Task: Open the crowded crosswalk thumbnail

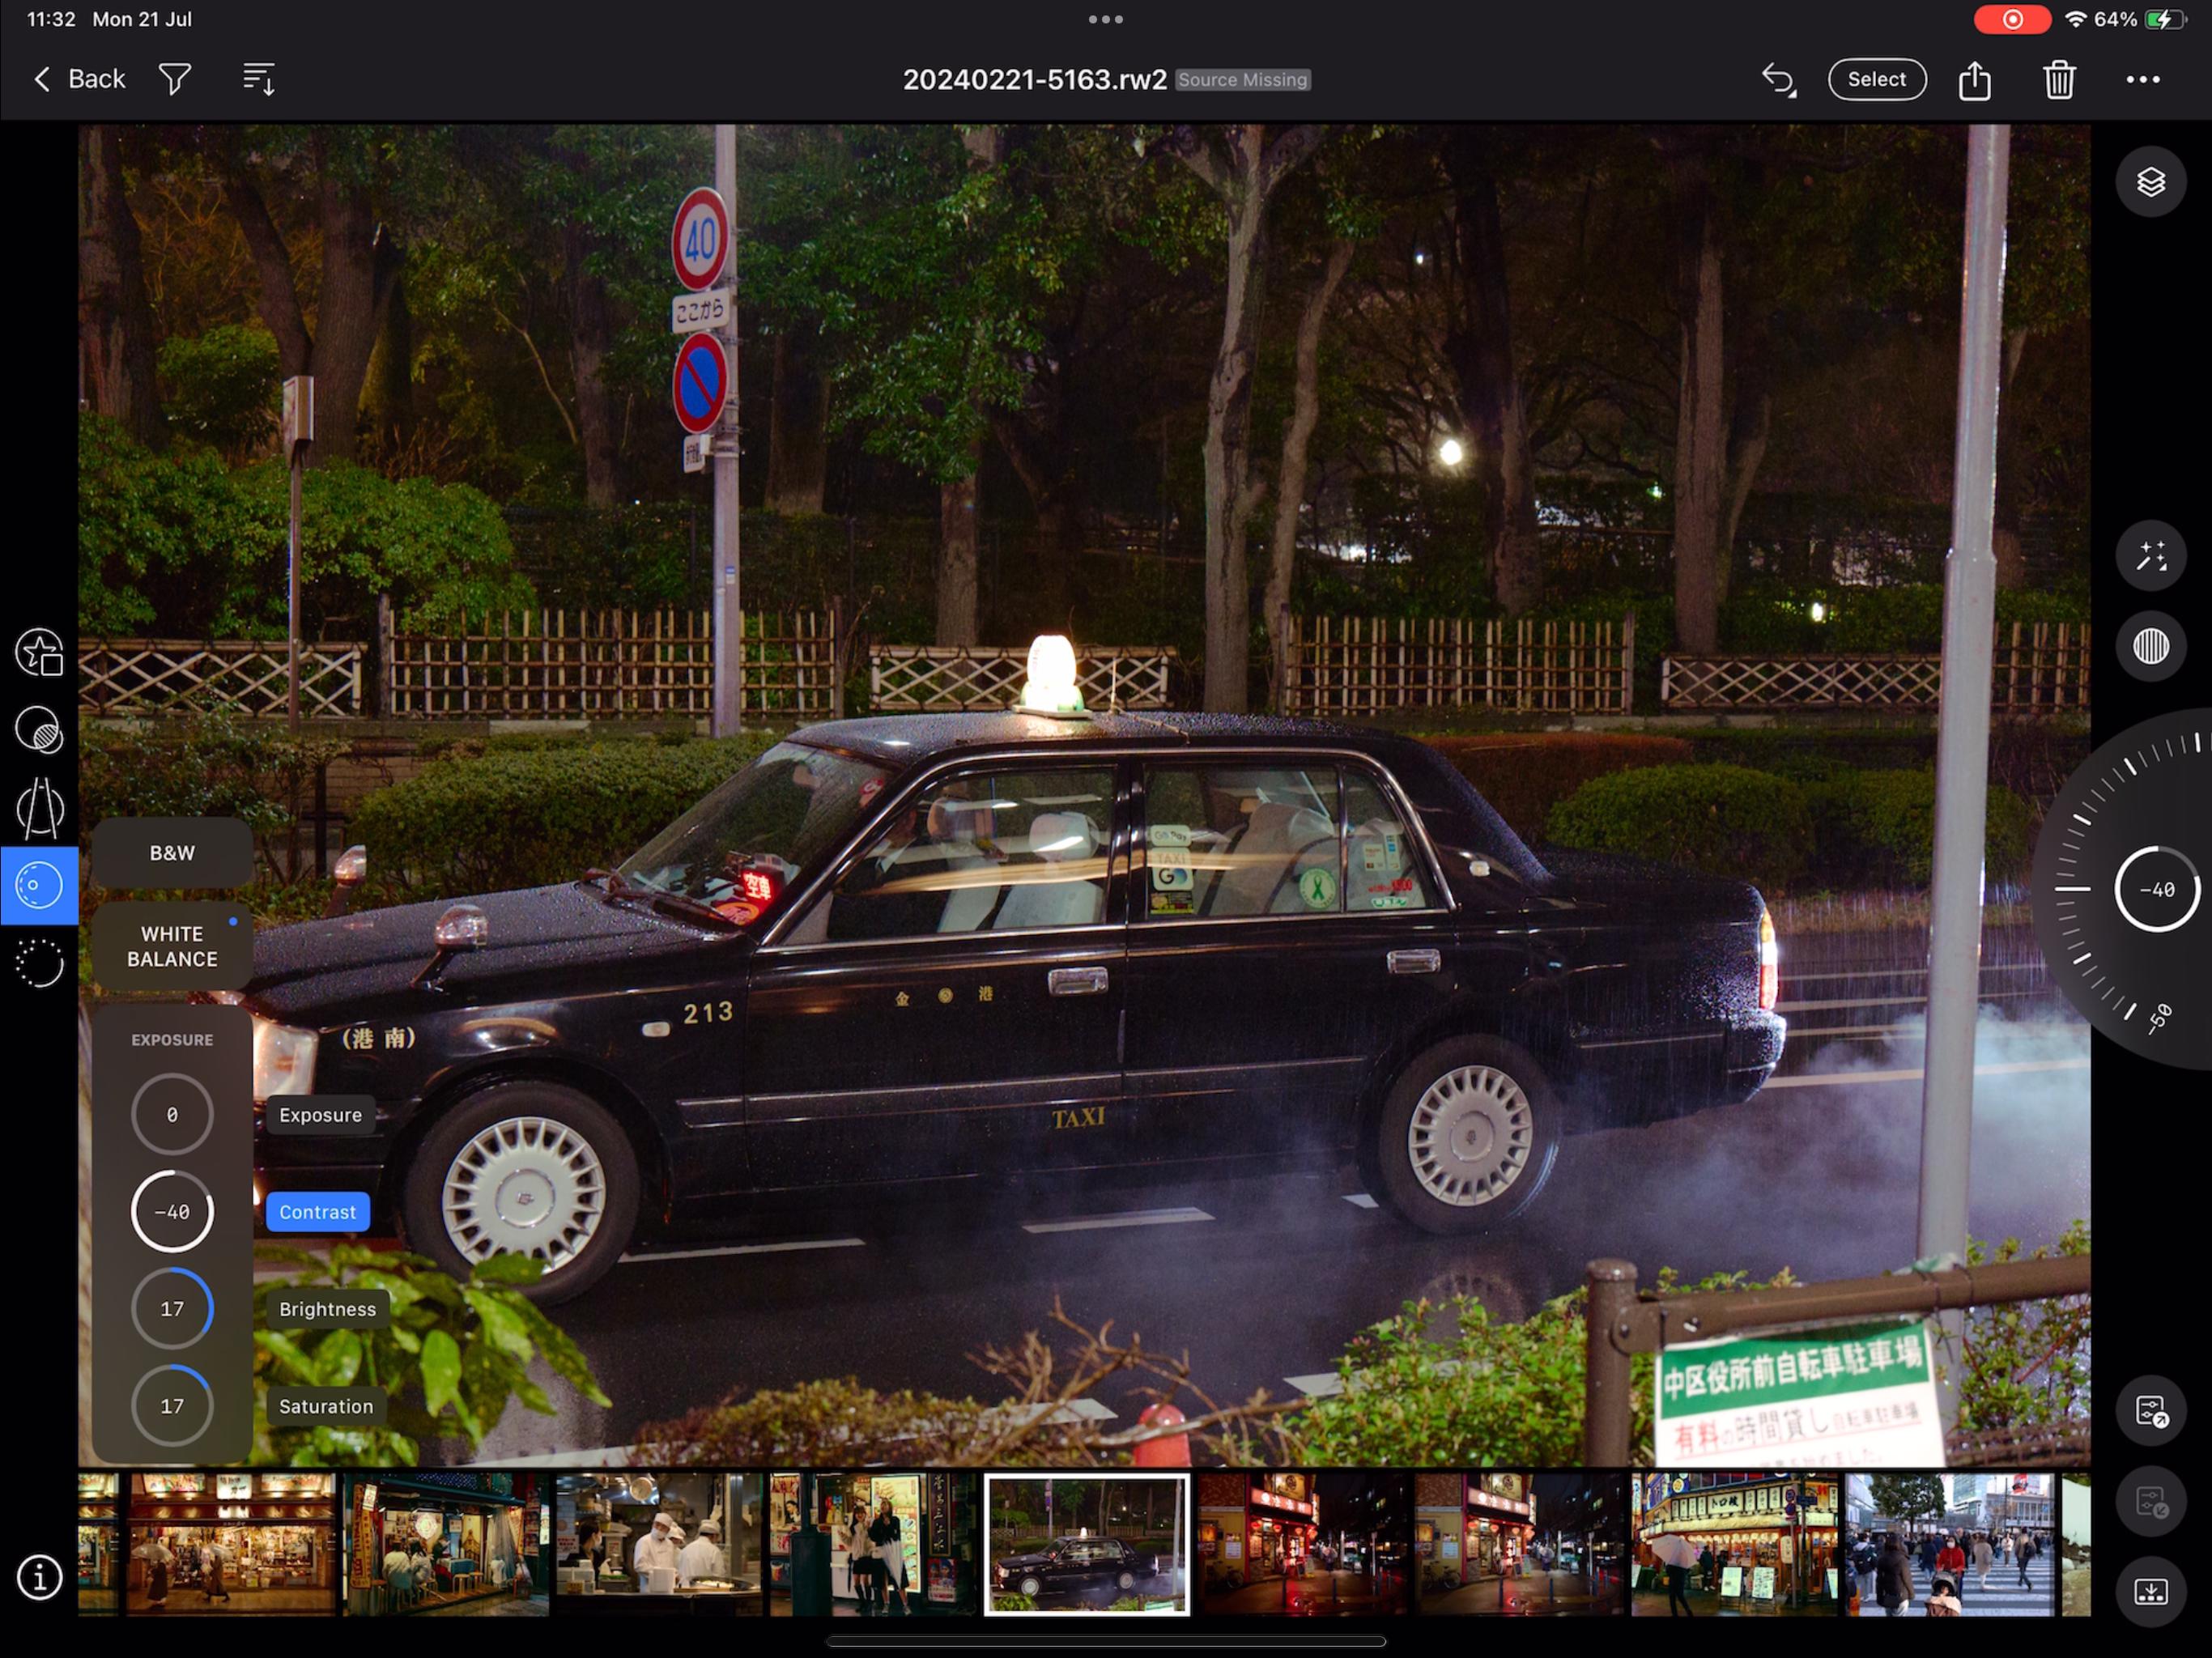Action: pyautogui.click(x=1949, y=1543)
